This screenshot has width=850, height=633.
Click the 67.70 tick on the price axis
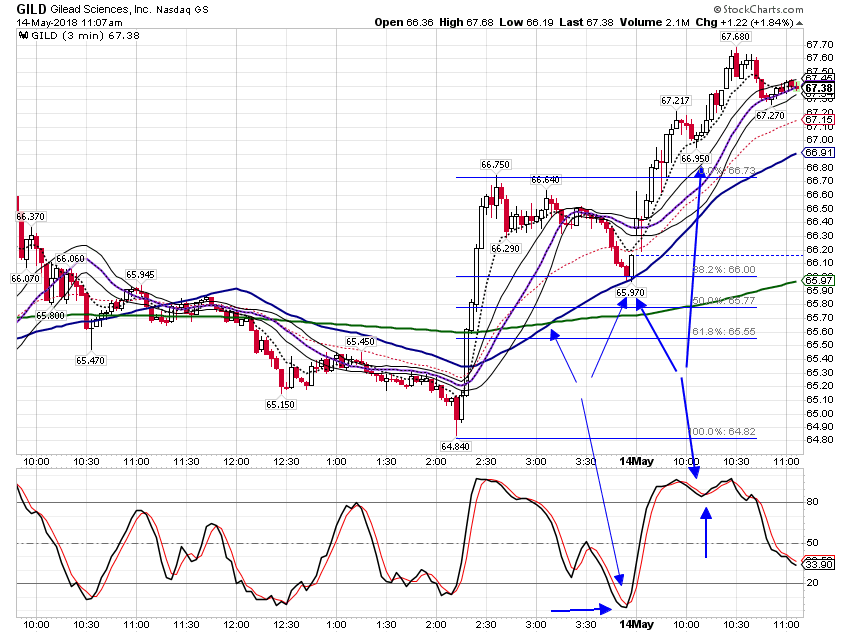[820, 44]
